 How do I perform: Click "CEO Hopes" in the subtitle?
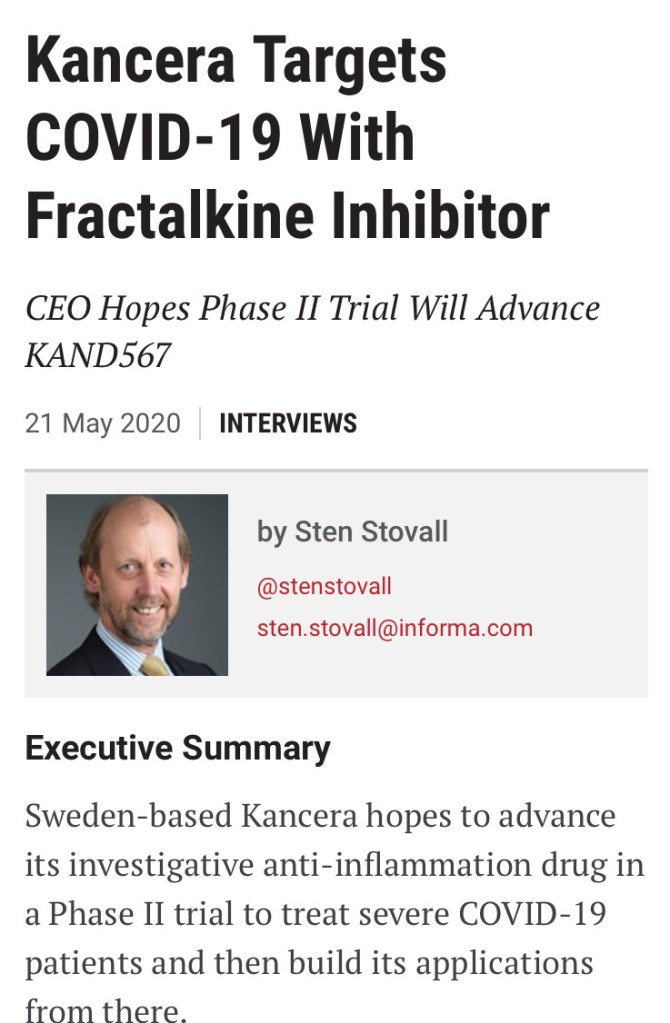coord(108,309)
